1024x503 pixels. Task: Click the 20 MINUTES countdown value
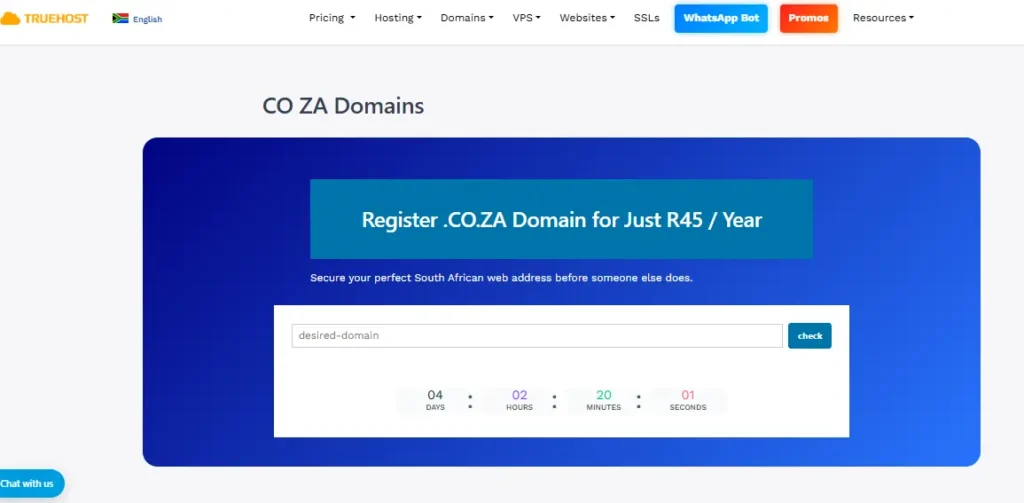point(603,400)
